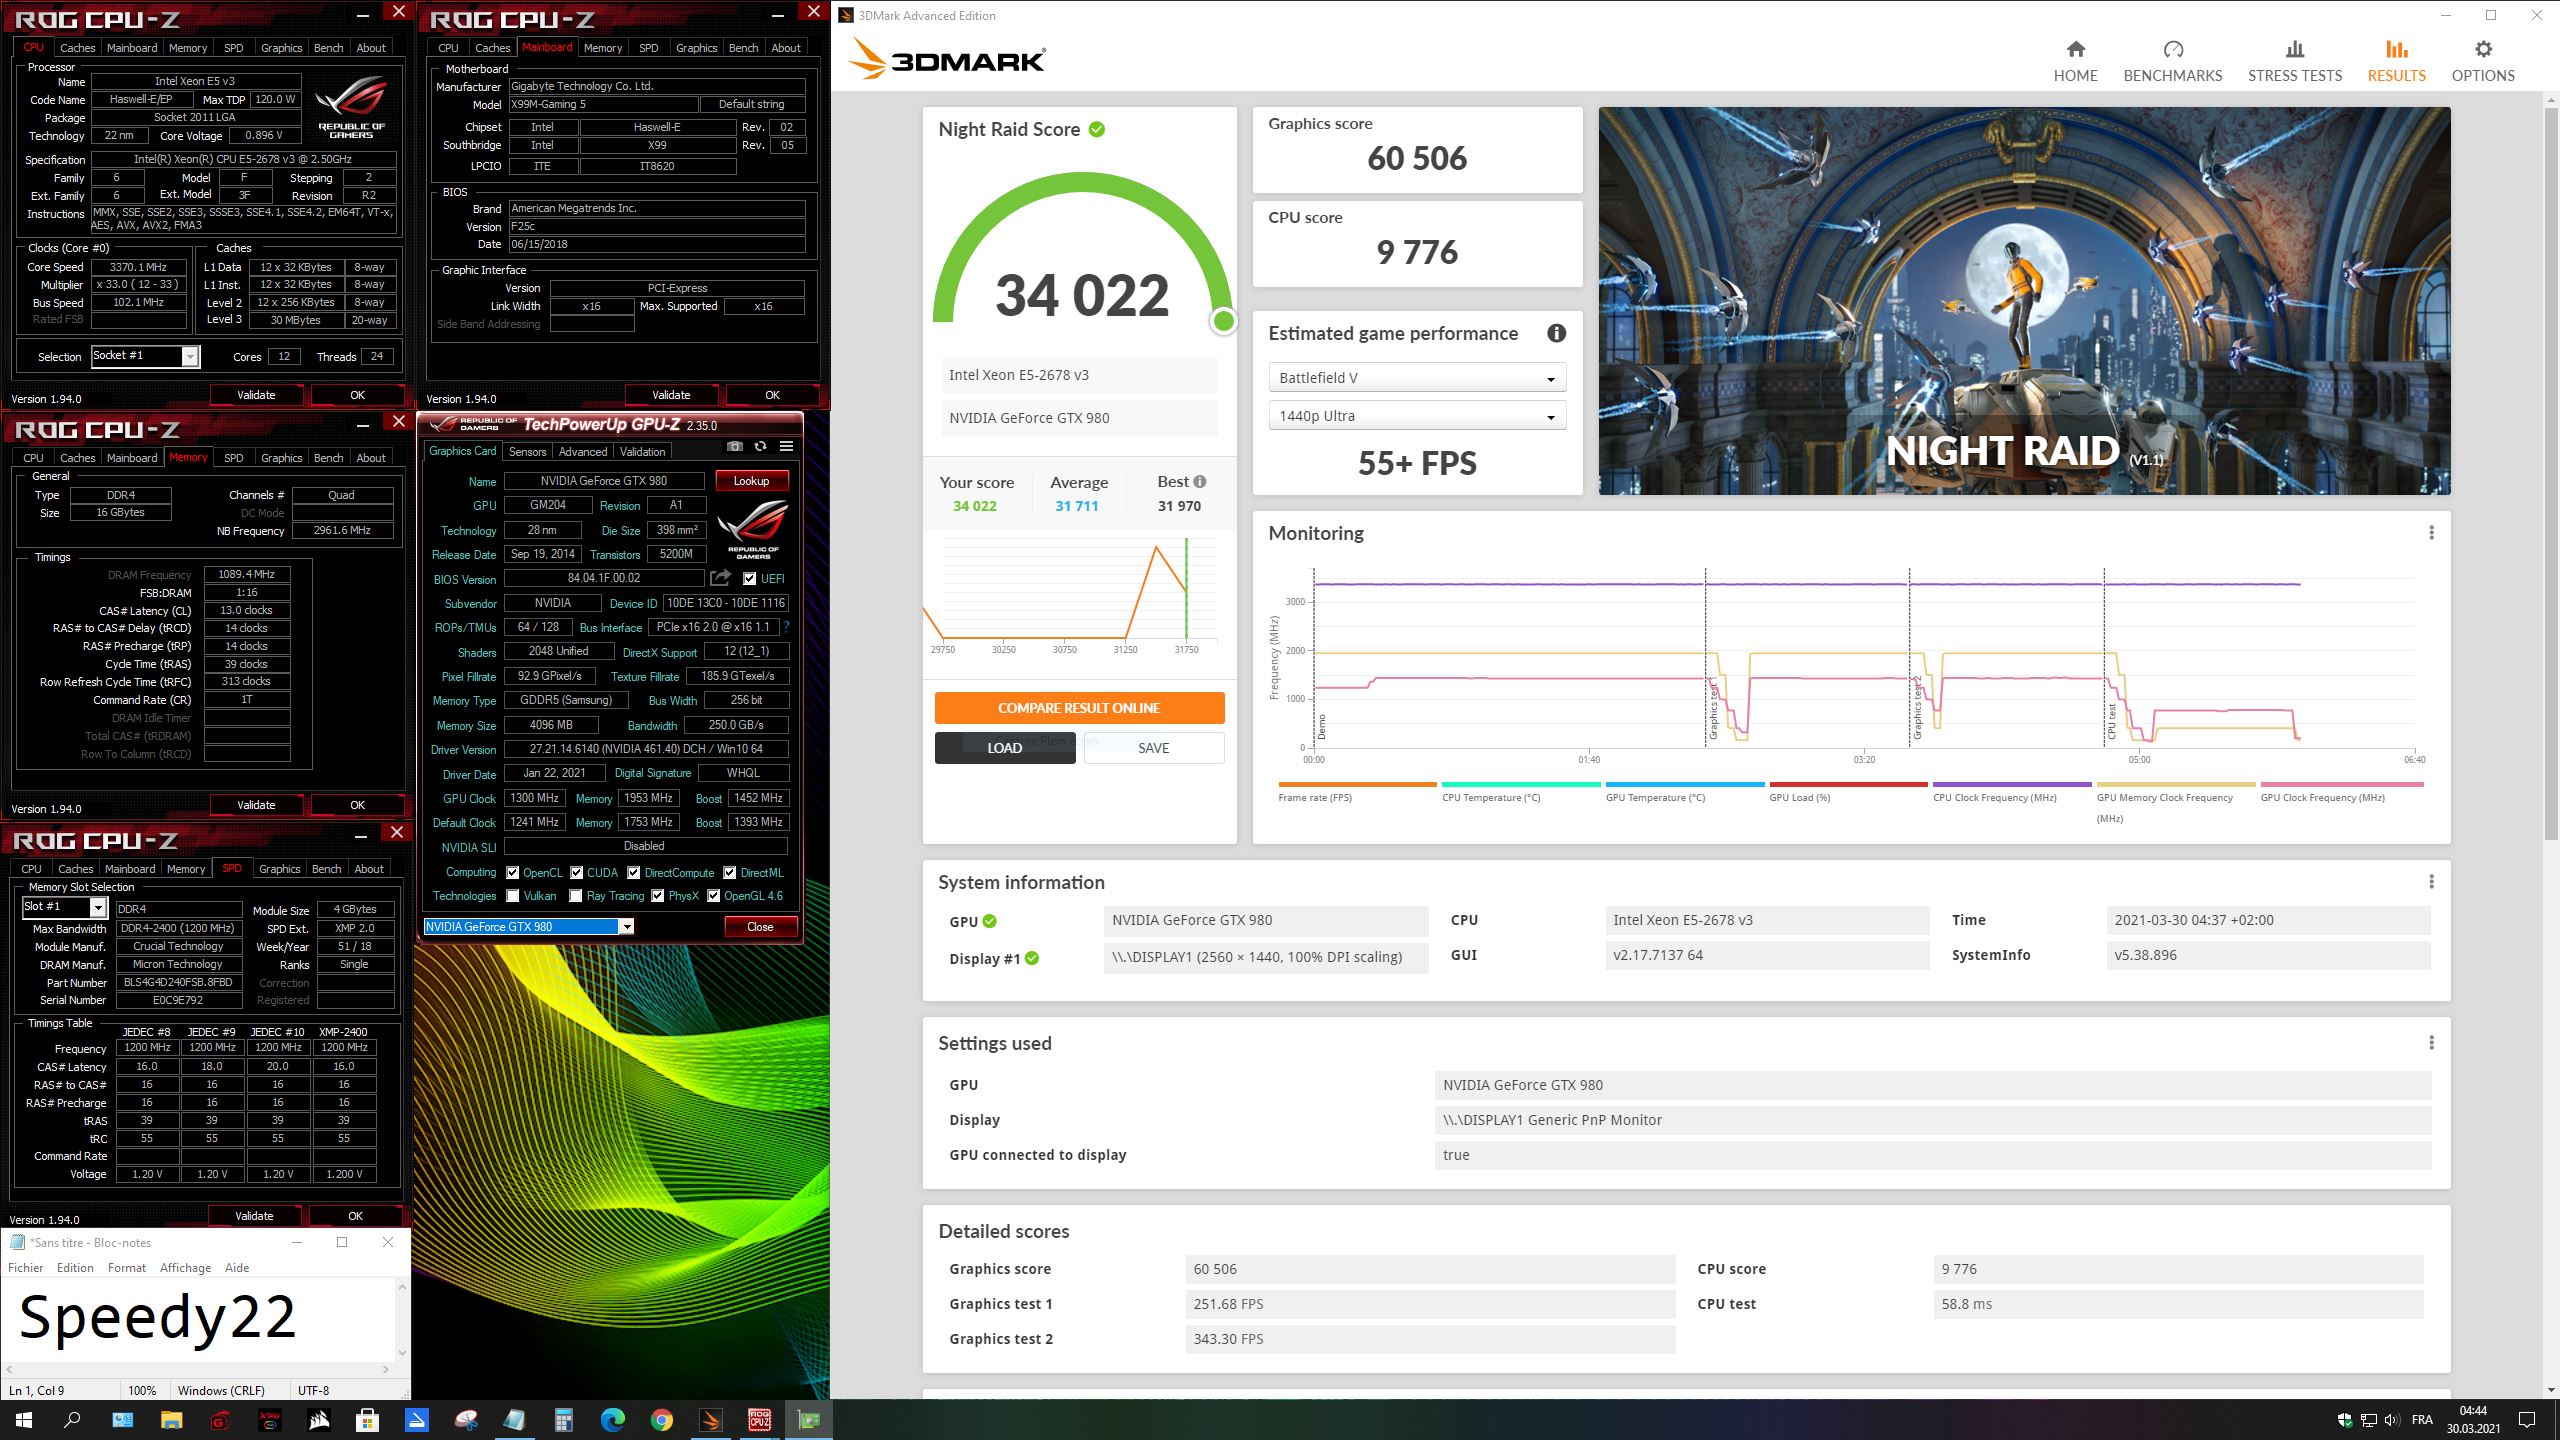Image resolution: width=2560 pixels, height=1440 pixels.
Task: Expand the 1440p Ultra resolution dropdown
Action: tap(1417, 416)
